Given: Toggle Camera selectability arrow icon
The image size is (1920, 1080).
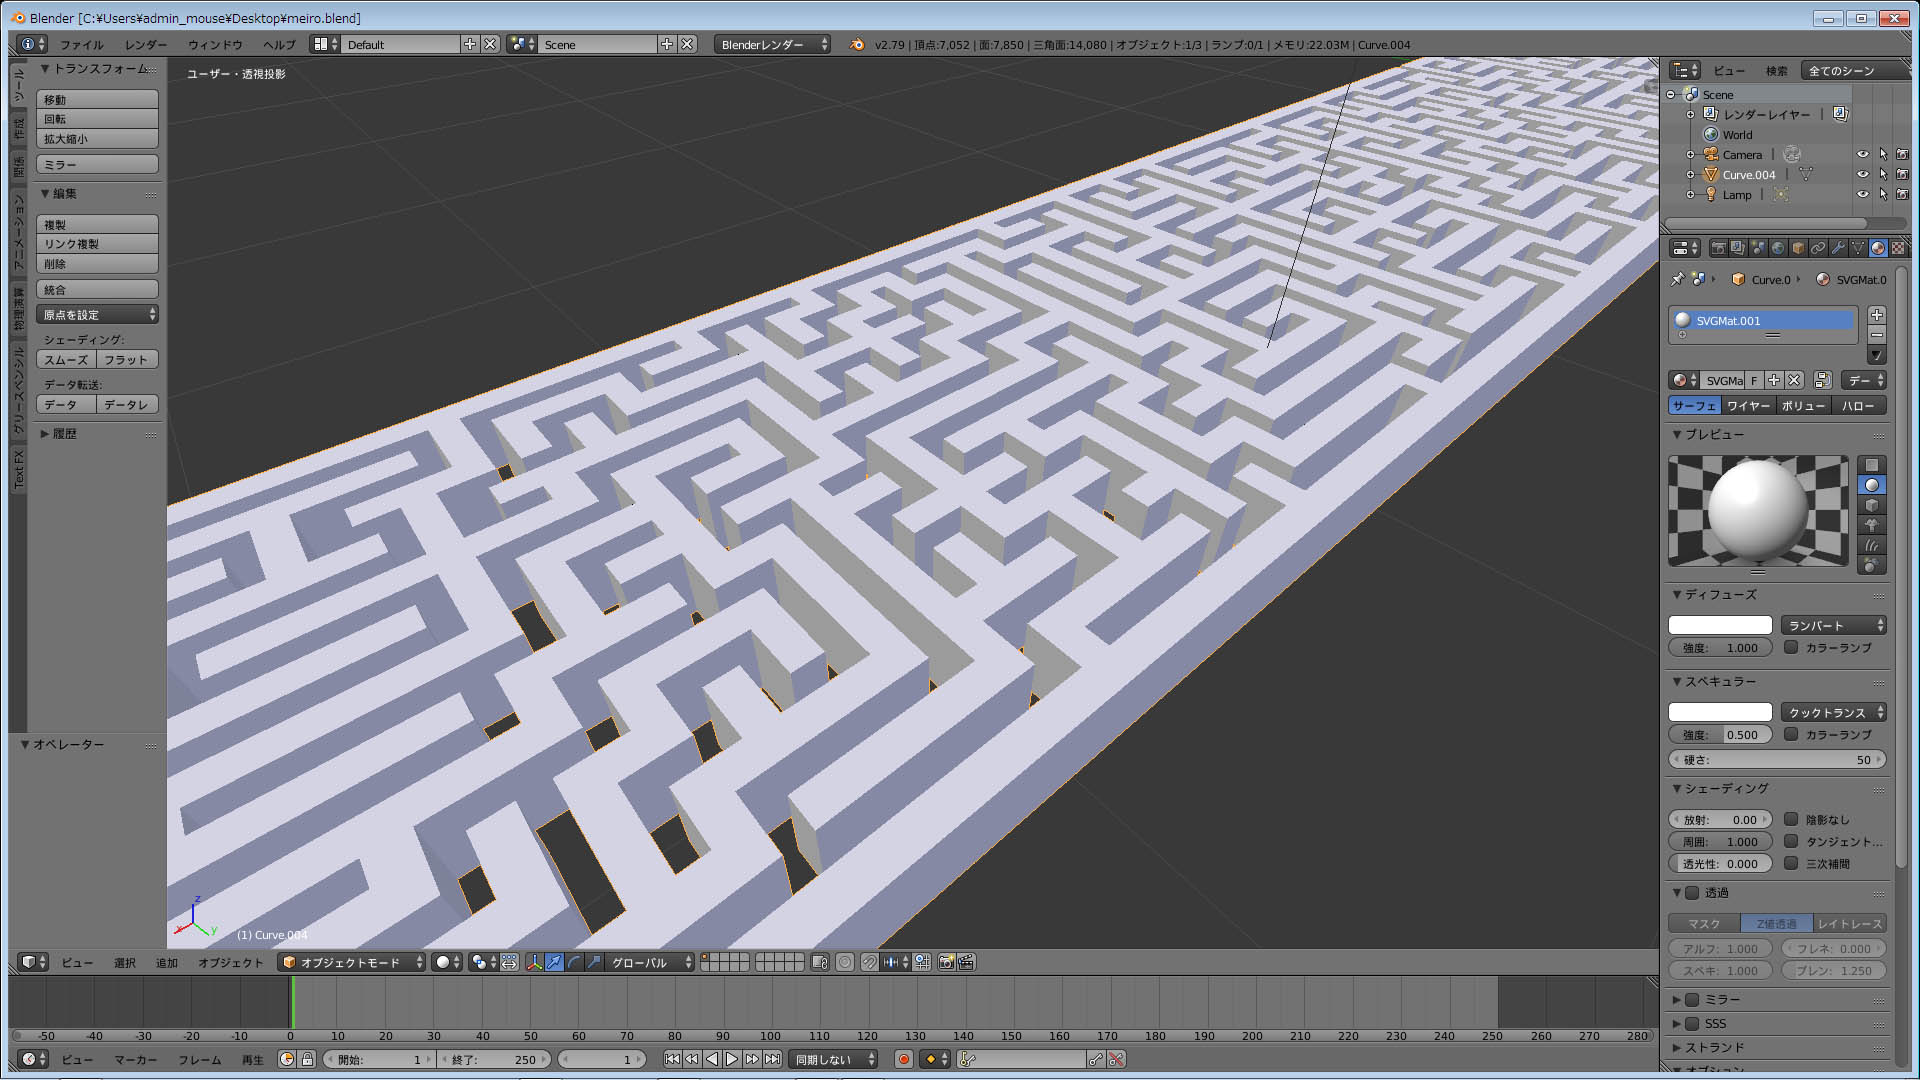Looking at the screenshot, I should 1883,155.
